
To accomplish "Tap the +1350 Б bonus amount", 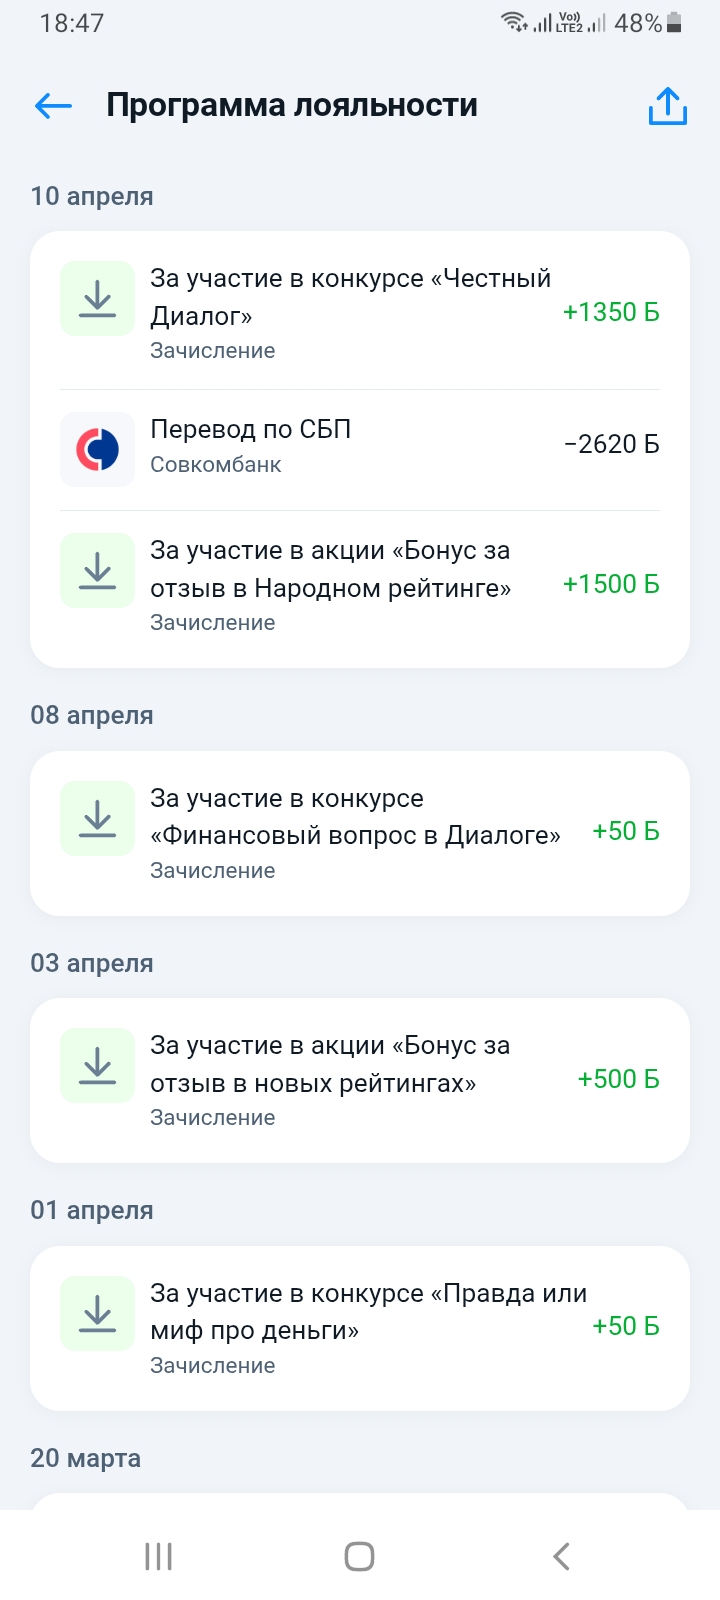I will click(611, 312).
